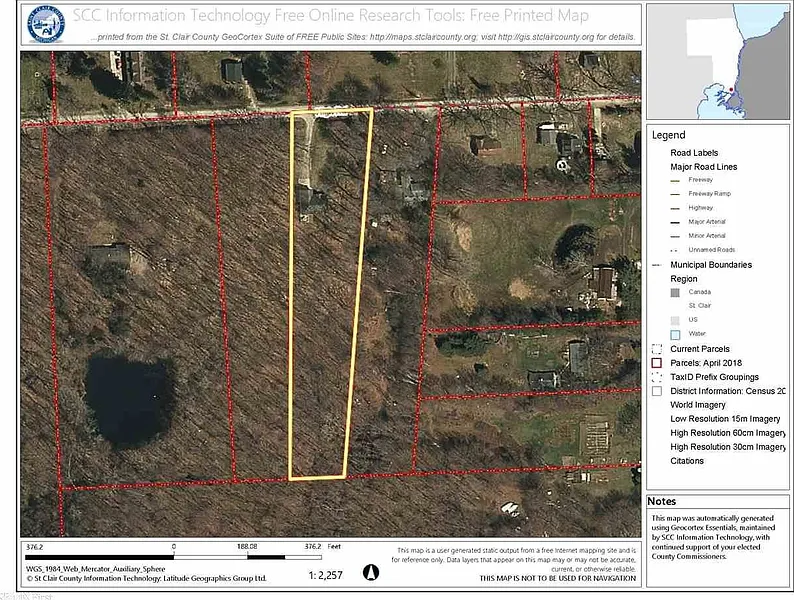Click the 'Current Parcels' legend label
This screenshot has width=794, height=600.
click(x=700, y=349)
